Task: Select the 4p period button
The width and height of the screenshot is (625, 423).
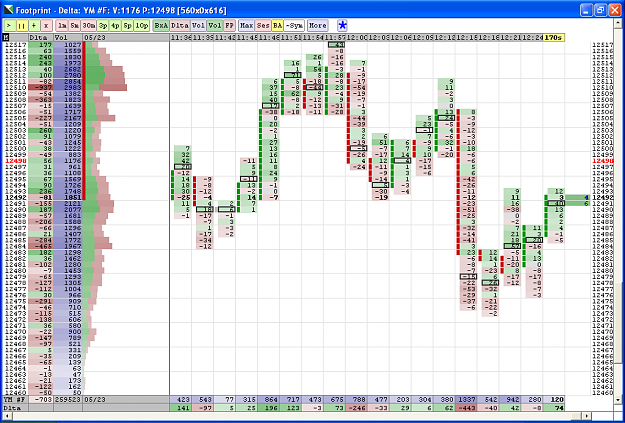Action: tap(115, 26)
